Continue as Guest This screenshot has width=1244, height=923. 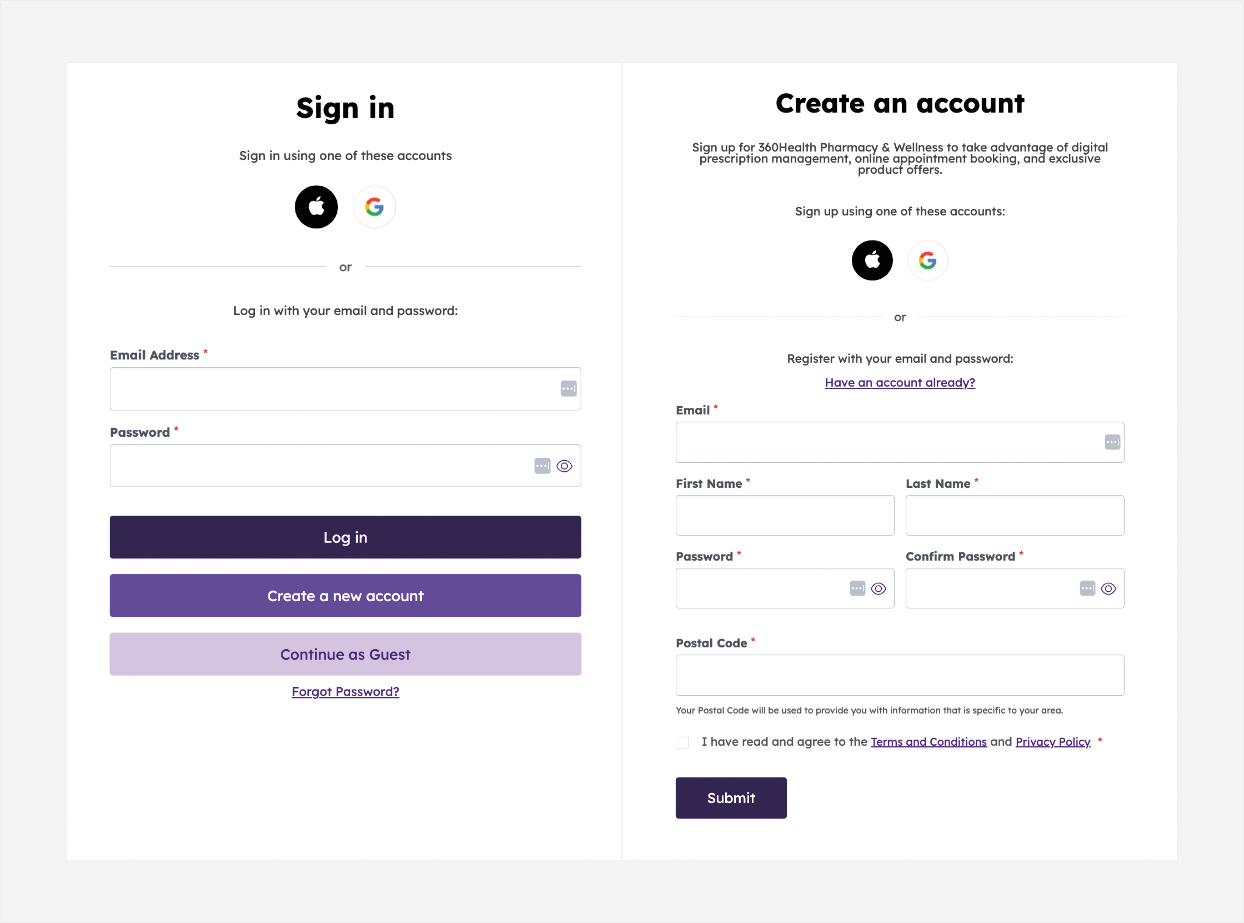pos(345,654)
